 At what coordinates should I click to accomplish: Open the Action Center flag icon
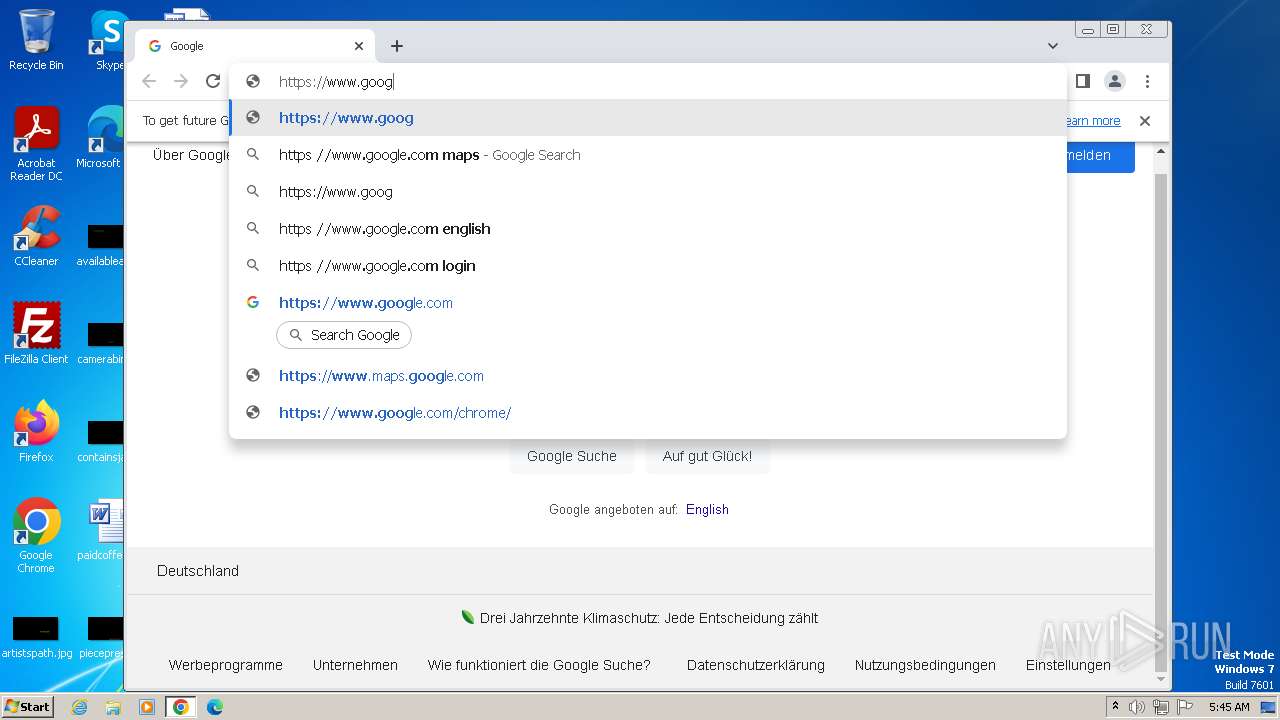1183,707
